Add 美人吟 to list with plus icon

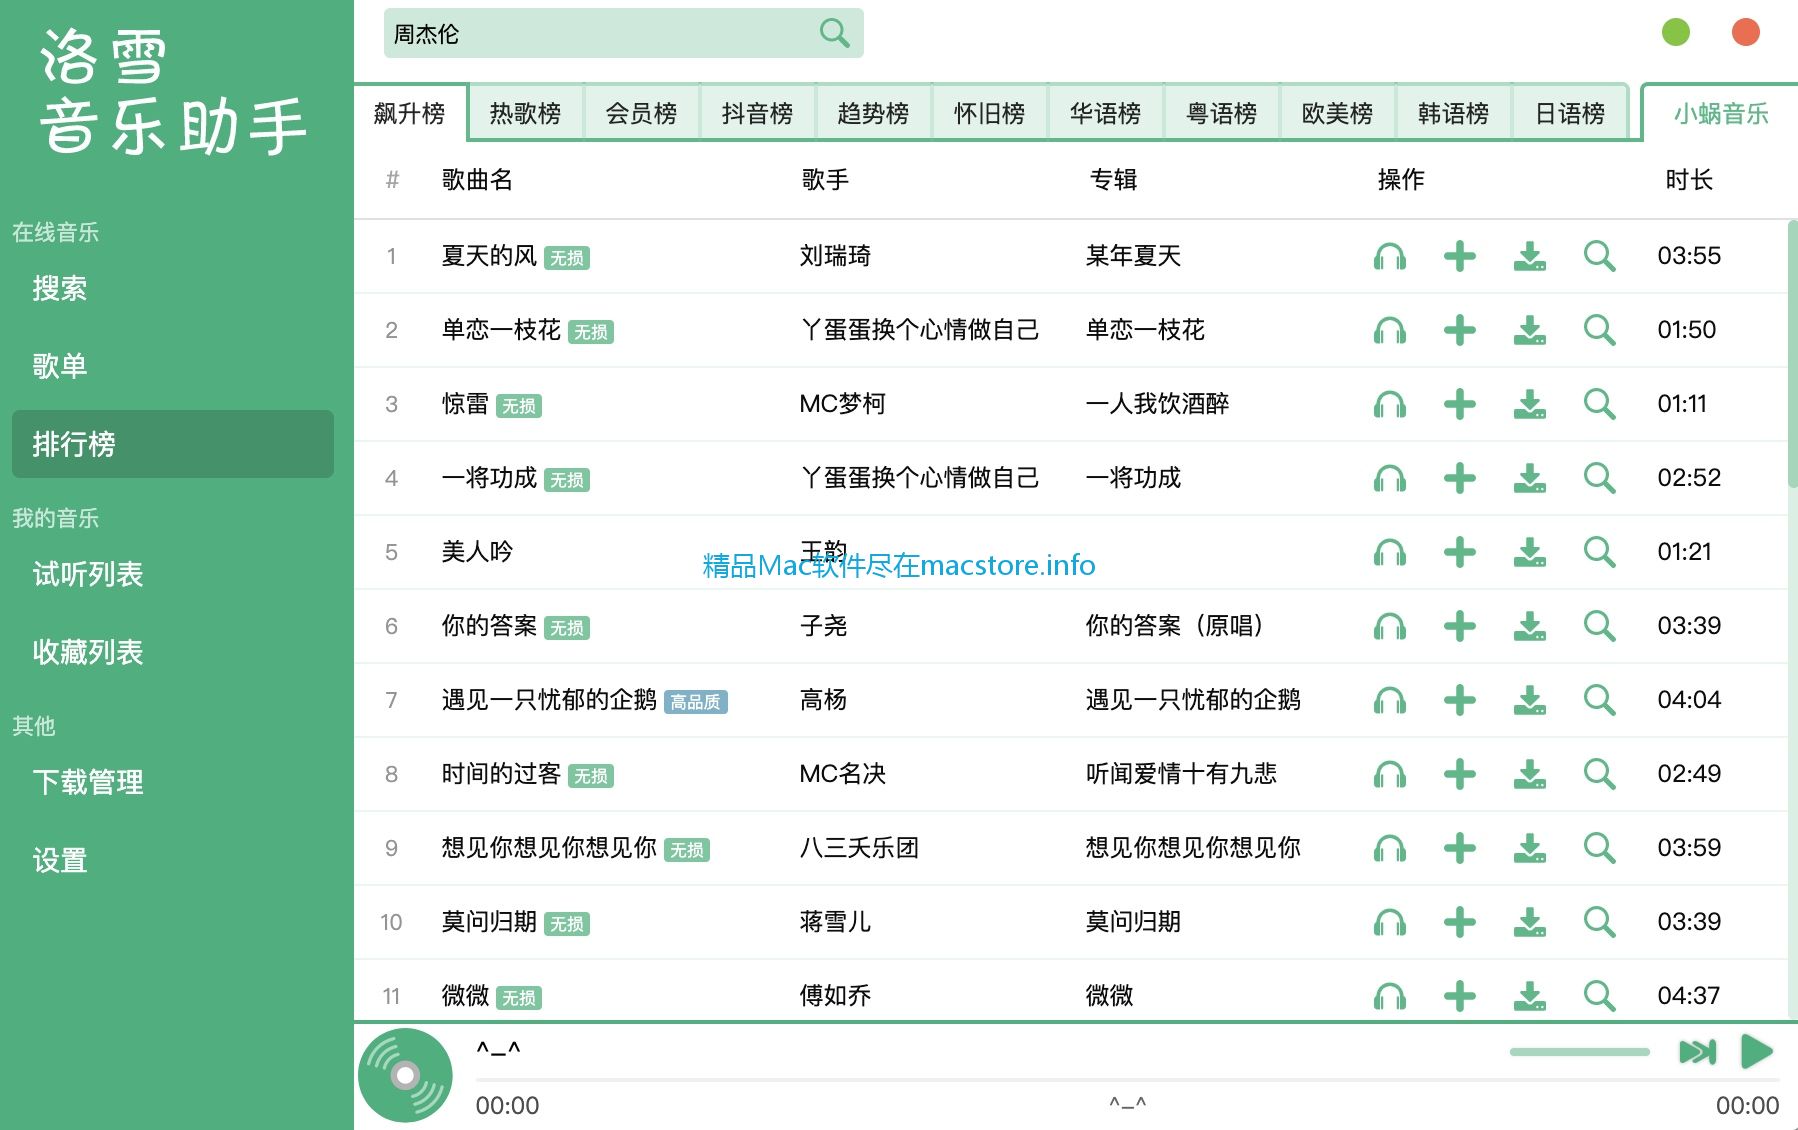pyautogui.click(x=1460, y=552)
